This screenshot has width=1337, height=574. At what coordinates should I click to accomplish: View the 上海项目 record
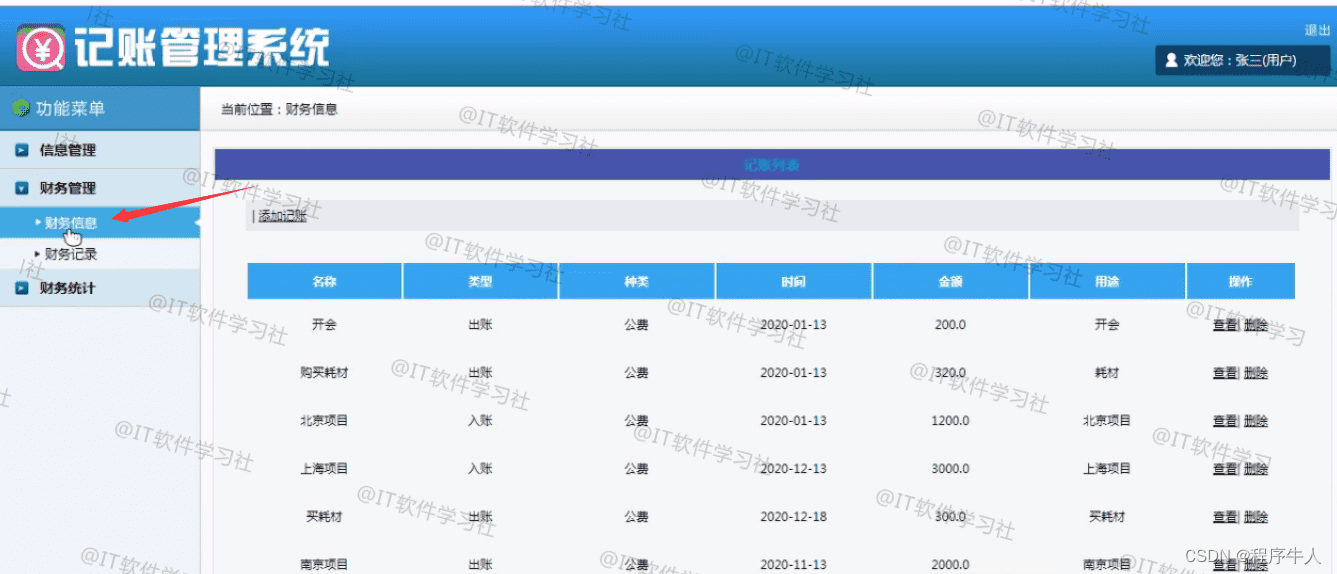[1224, 469]
